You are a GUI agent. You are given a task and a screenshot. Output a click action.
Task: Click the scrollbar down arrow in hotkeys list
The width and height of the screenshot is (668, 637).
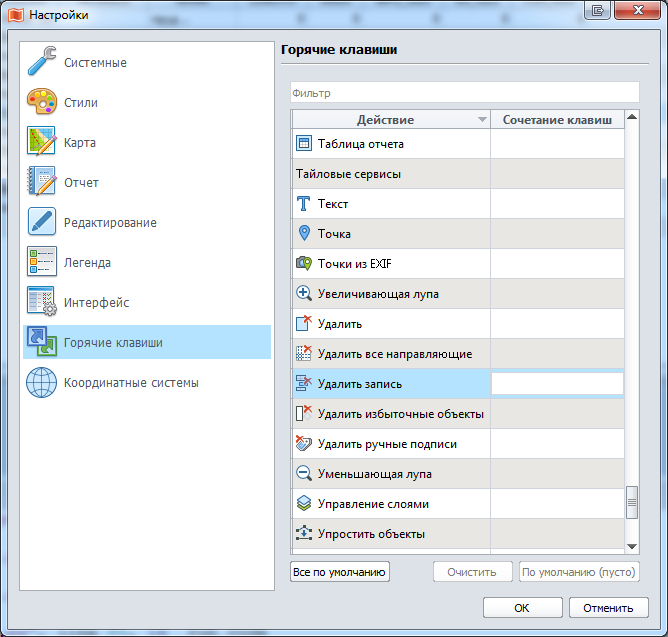[632, 546]
